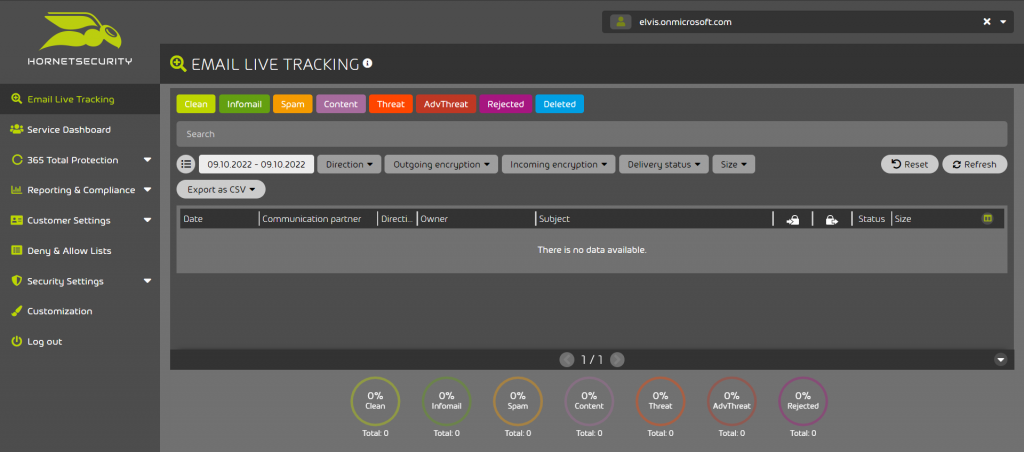The width and height of the screenshot is (1024, 452).
Task: Open the Outgoing encryption dropdown
Action: pos(441,164)
